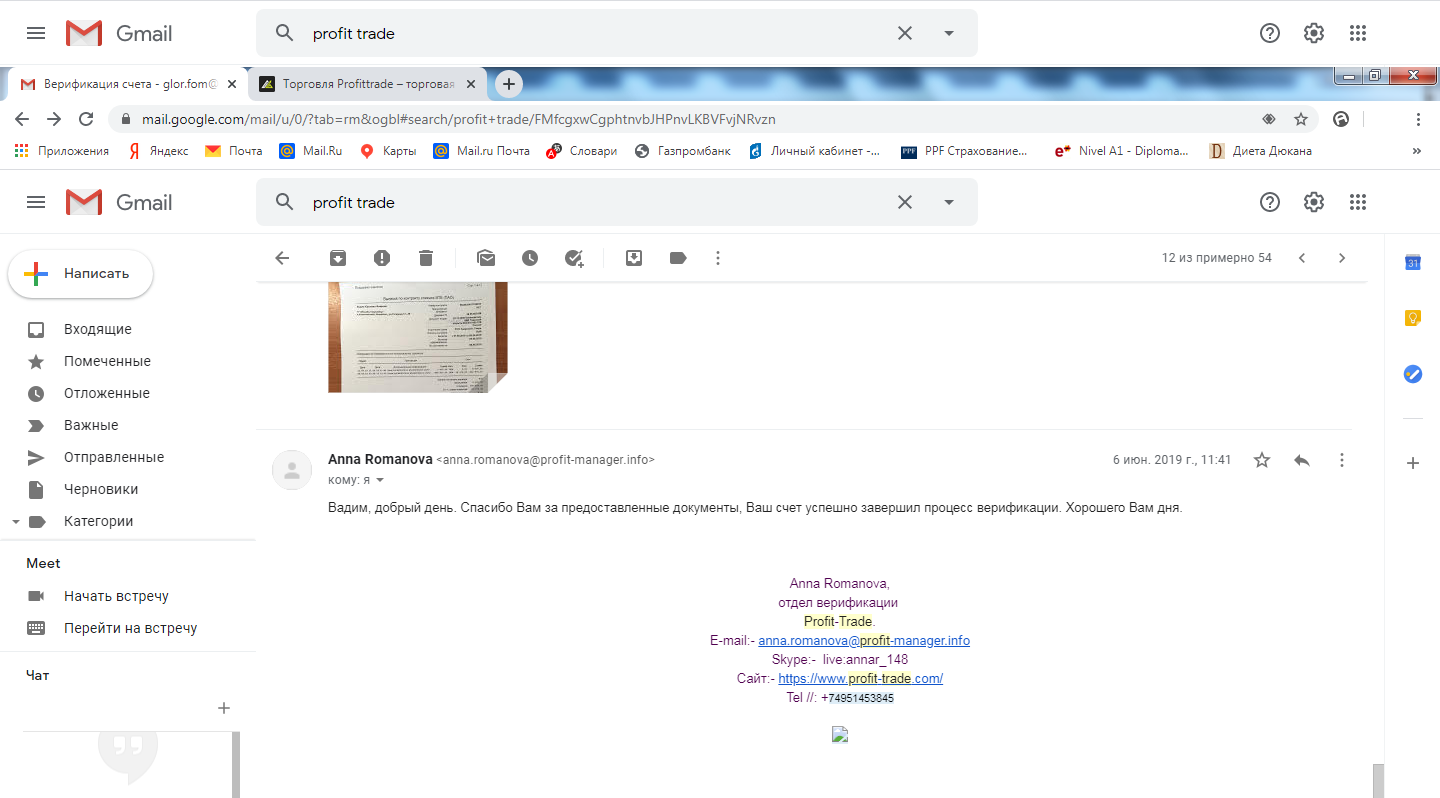Screen dimensions: 1440x798
Task: Reload the page in Chrome
Action: click(86, 119)
